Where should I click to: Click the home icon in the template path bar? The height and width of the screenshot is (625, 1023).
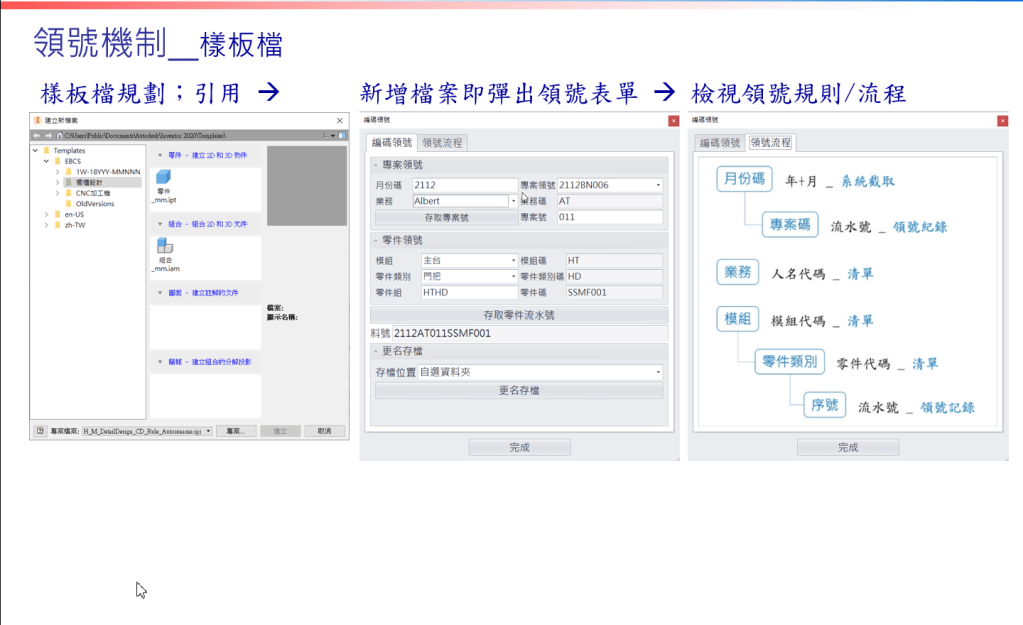pos(59,134)
